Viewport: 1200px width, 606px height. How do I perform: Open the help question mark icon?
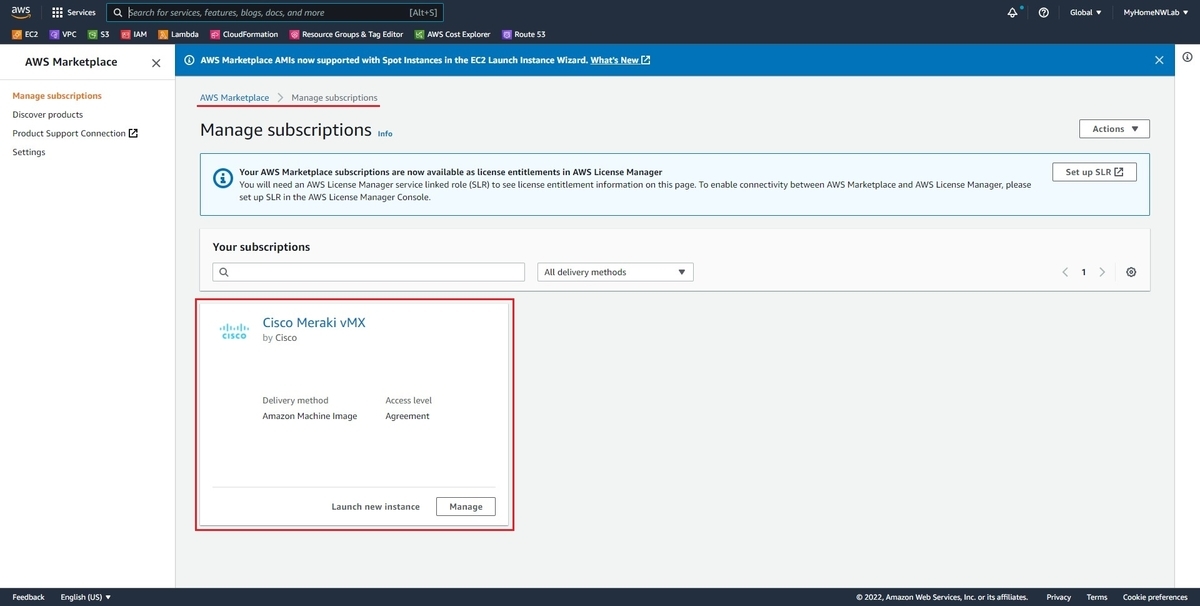[1044, 13]
